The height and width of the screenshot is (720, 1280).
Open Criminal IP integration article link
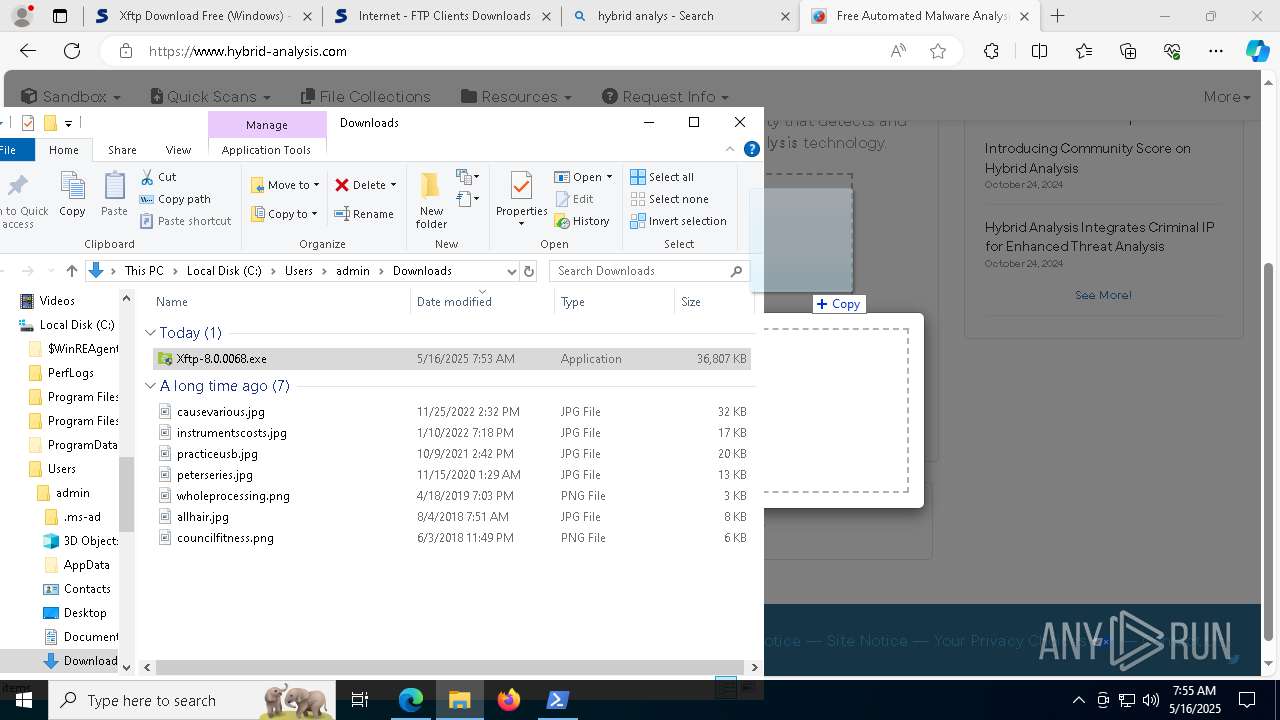click(1099, 237)
